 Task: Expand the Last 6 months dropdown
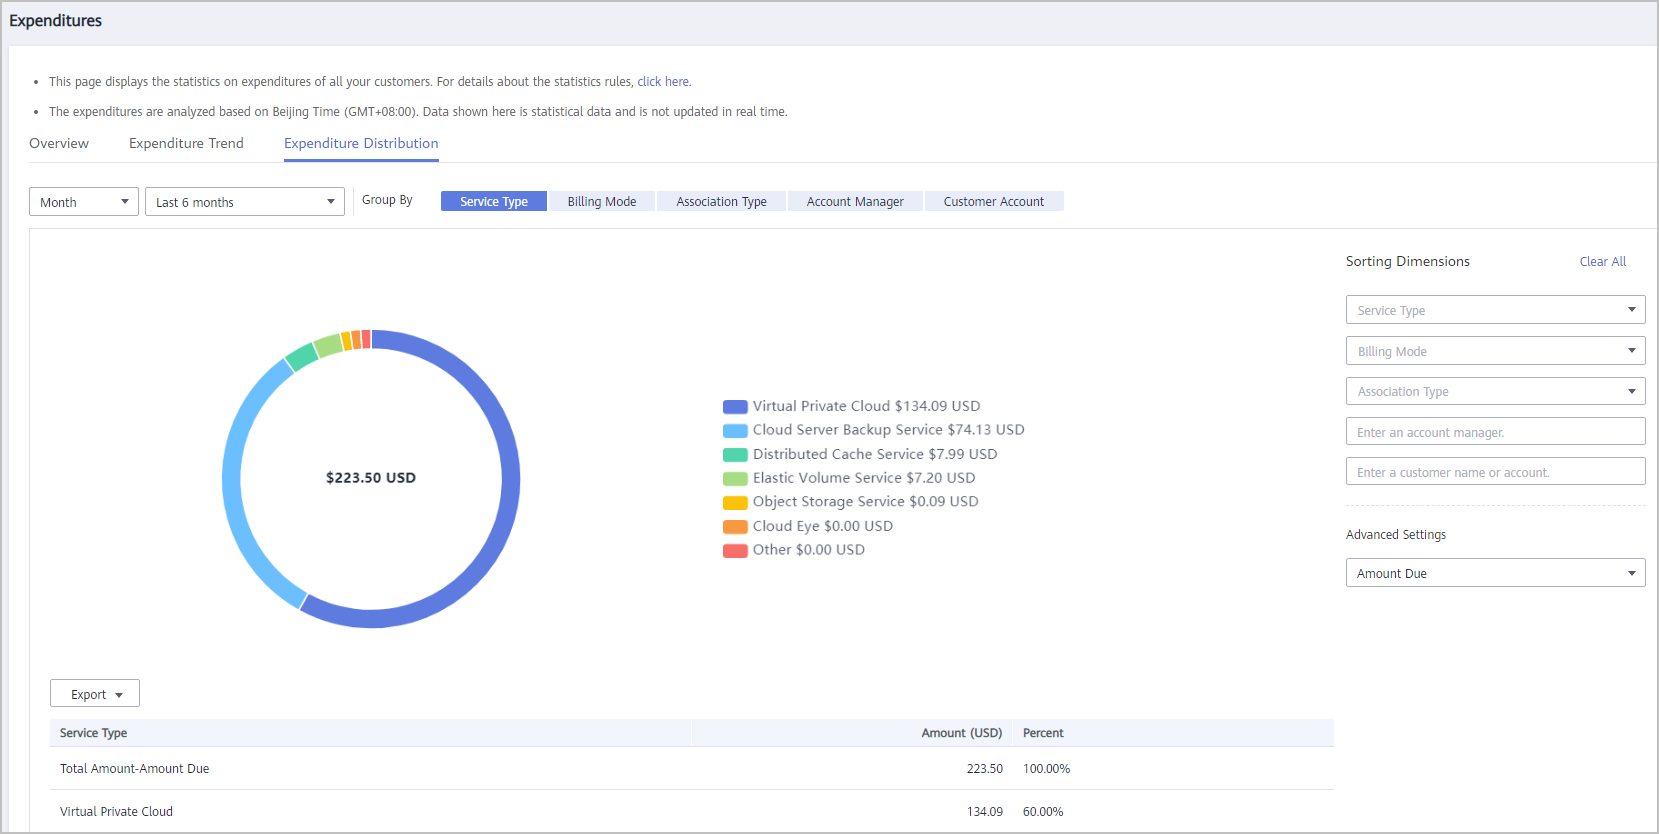click(245, 202)
